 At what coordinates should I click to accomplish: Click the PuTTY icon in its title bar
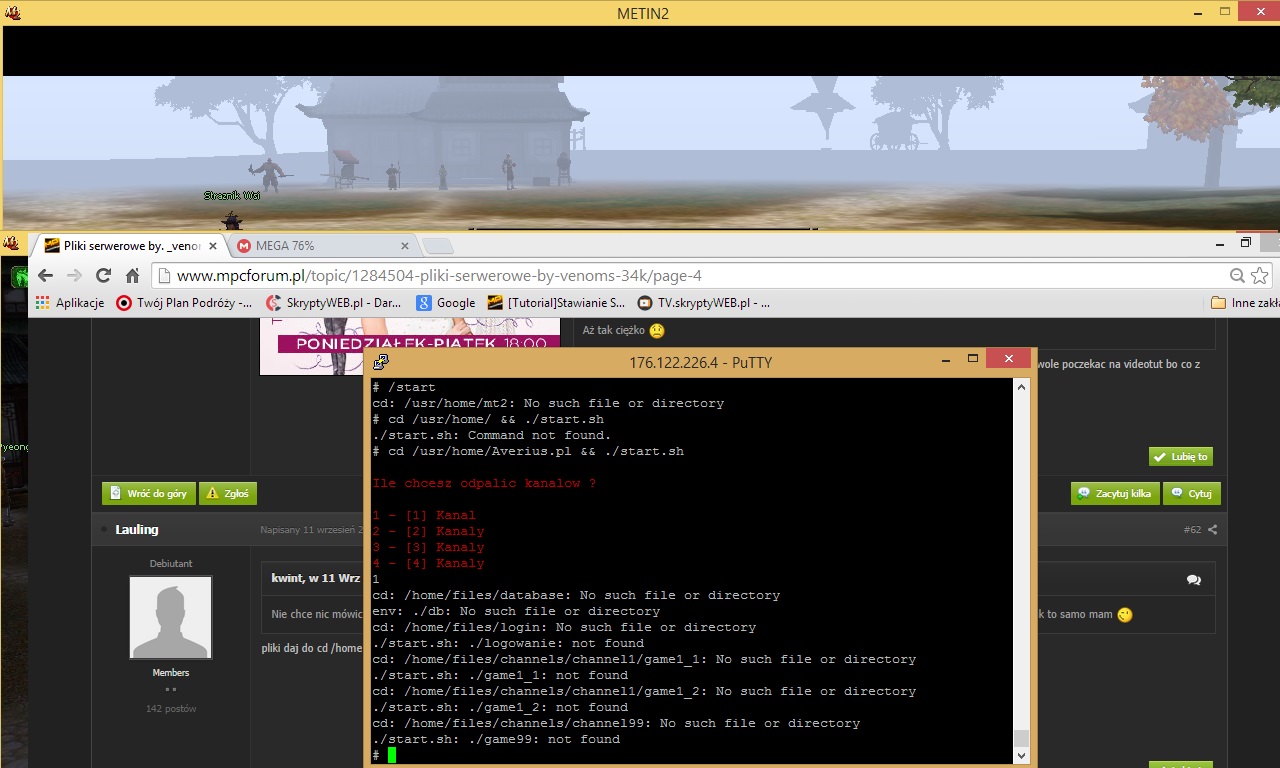[x=381, y=362]
